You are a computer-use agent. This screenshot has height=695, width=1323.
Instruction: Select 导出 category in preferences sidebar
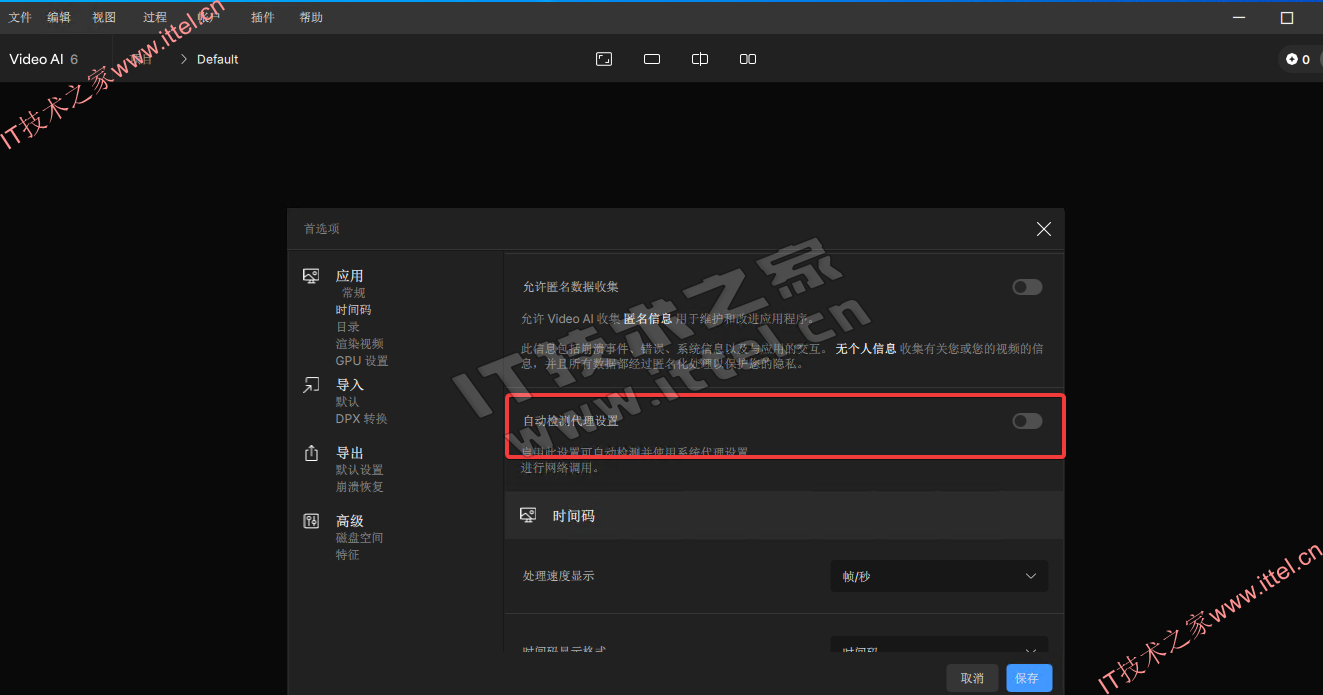350,453
